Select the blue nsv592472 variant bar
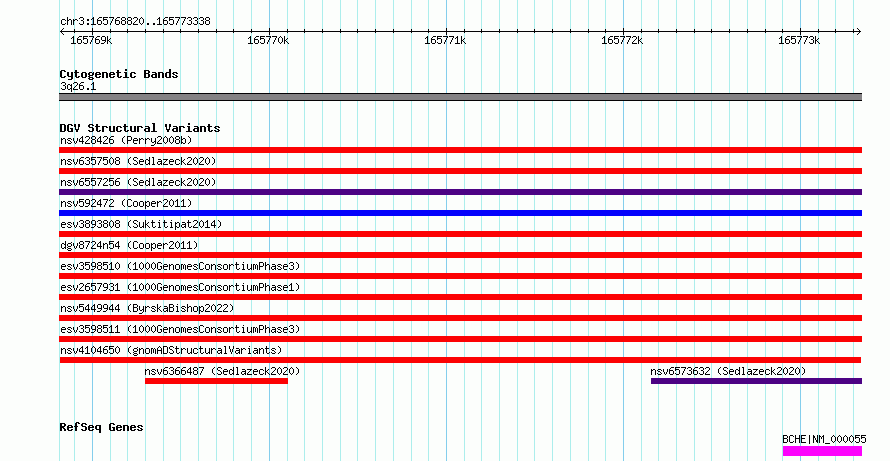890x461 pixels. 460,213
